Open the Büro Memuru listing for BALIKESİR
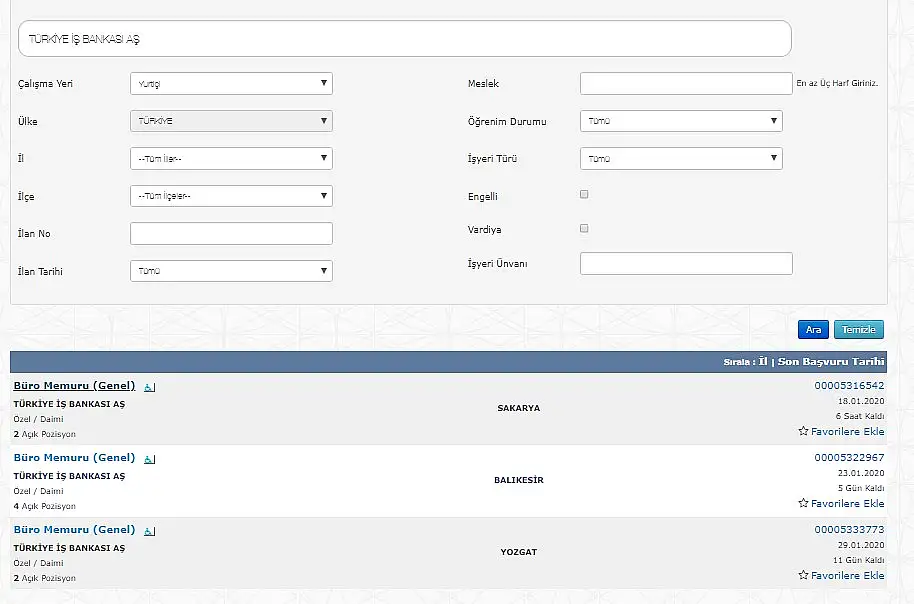914x604 pixels. pyautogui.click(x=74, y=458)
